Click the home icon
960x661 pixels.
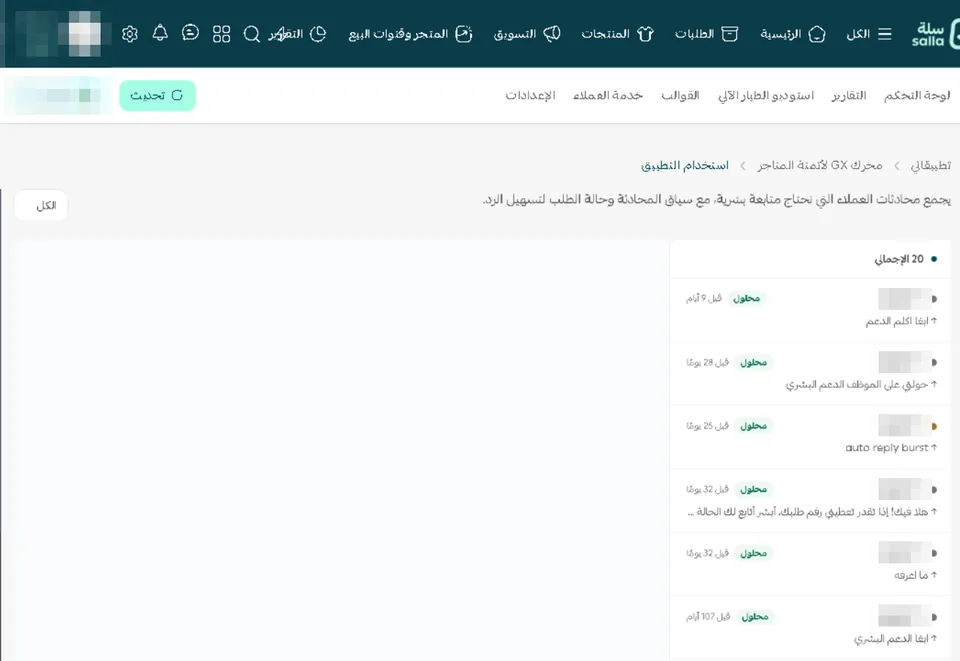tap(817, 34)
